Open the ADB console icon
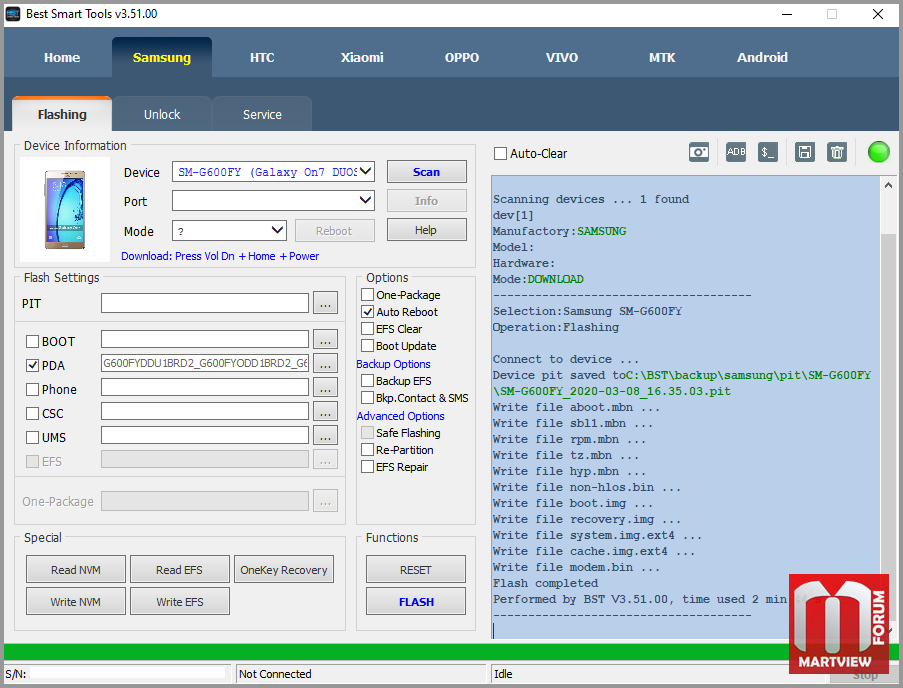Viewport: 903px width, 688px height. click(735, 153)
